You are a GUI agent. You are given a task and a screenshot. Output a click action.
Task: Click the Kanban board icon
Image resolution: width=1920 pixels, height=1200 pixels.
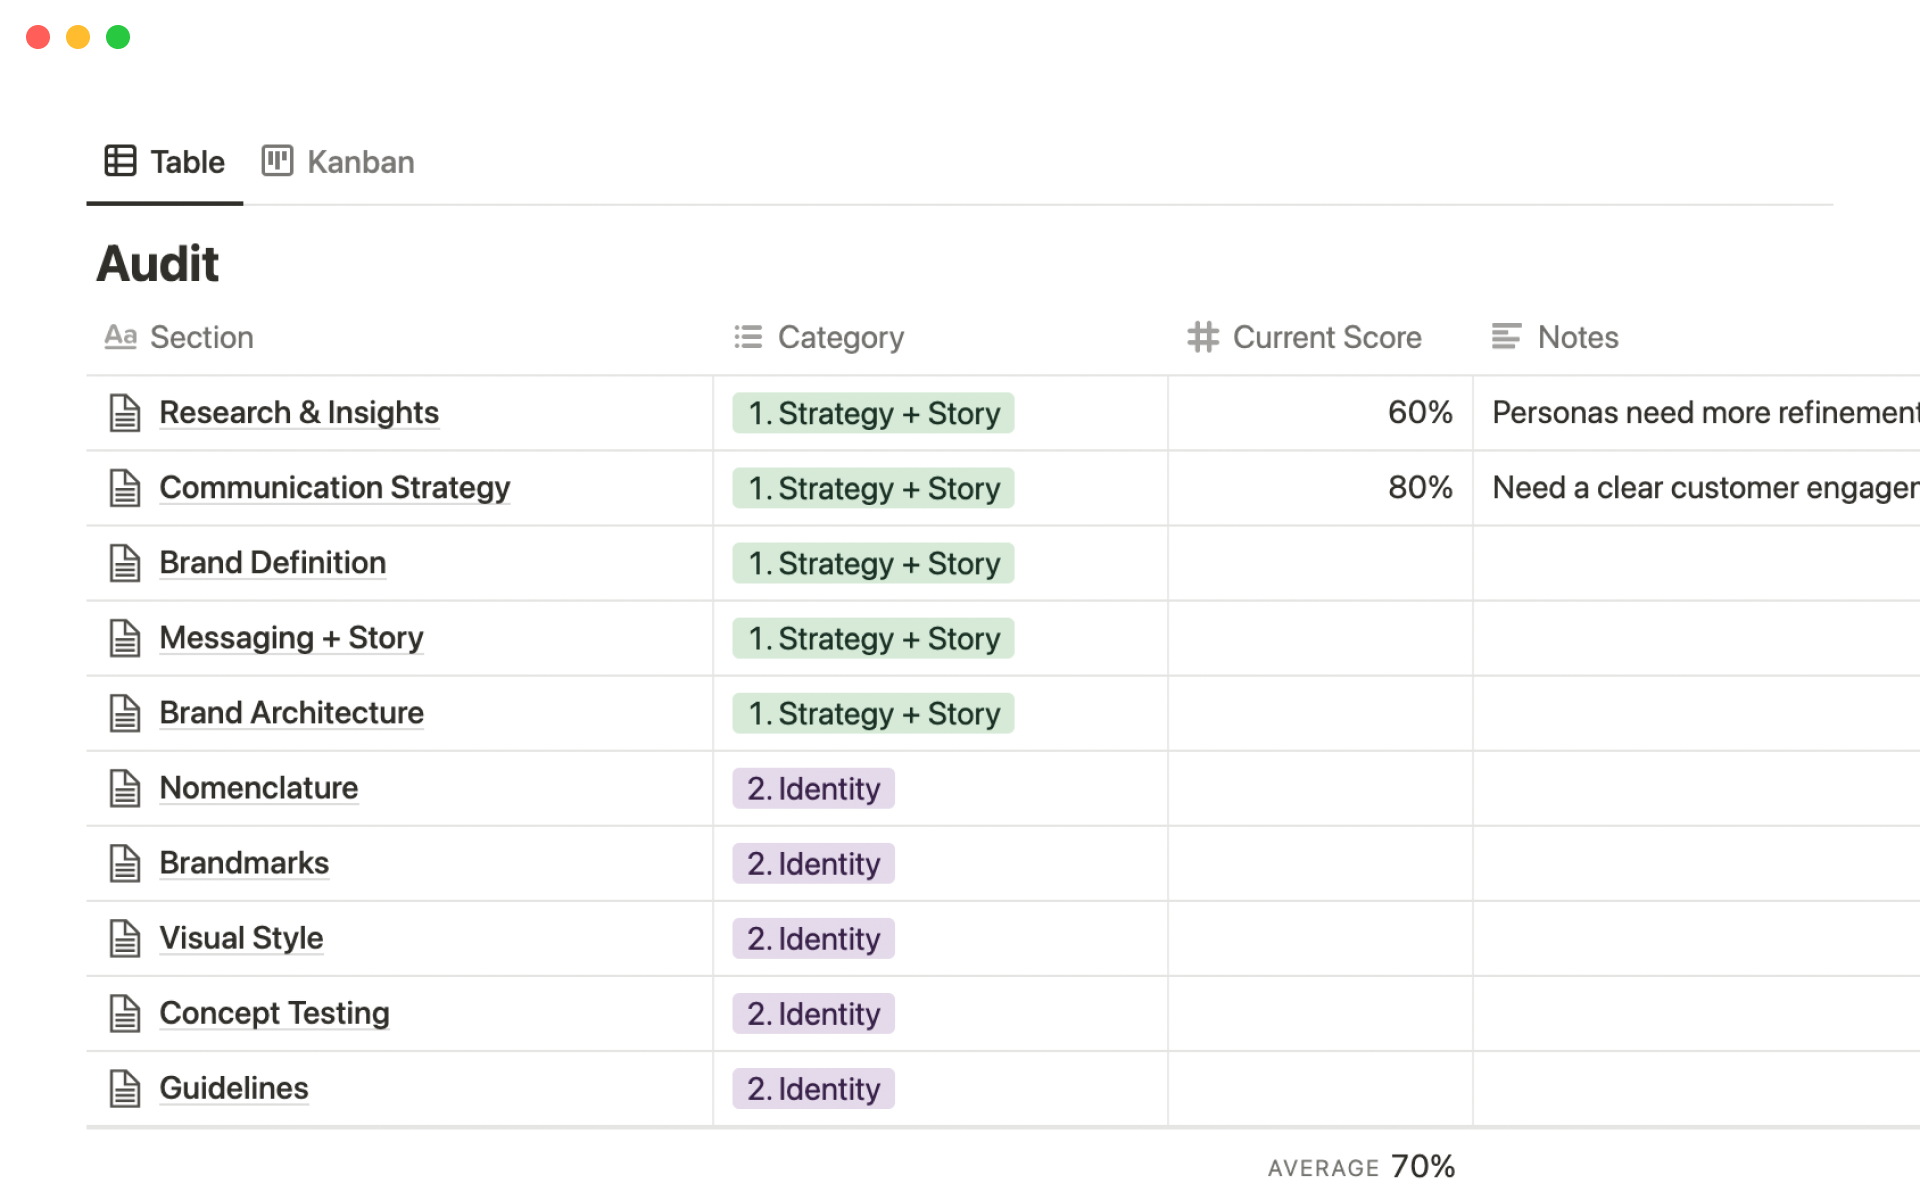click(x=277, y=161)
